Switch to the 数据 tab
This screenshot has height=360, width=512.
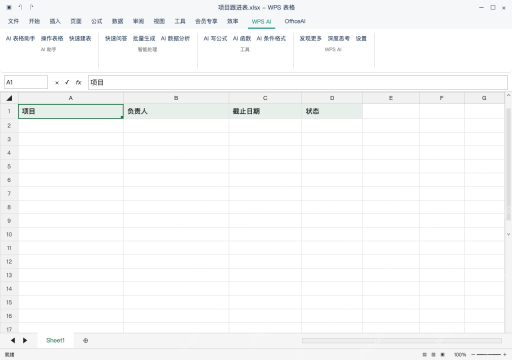[x=118, y=21]
